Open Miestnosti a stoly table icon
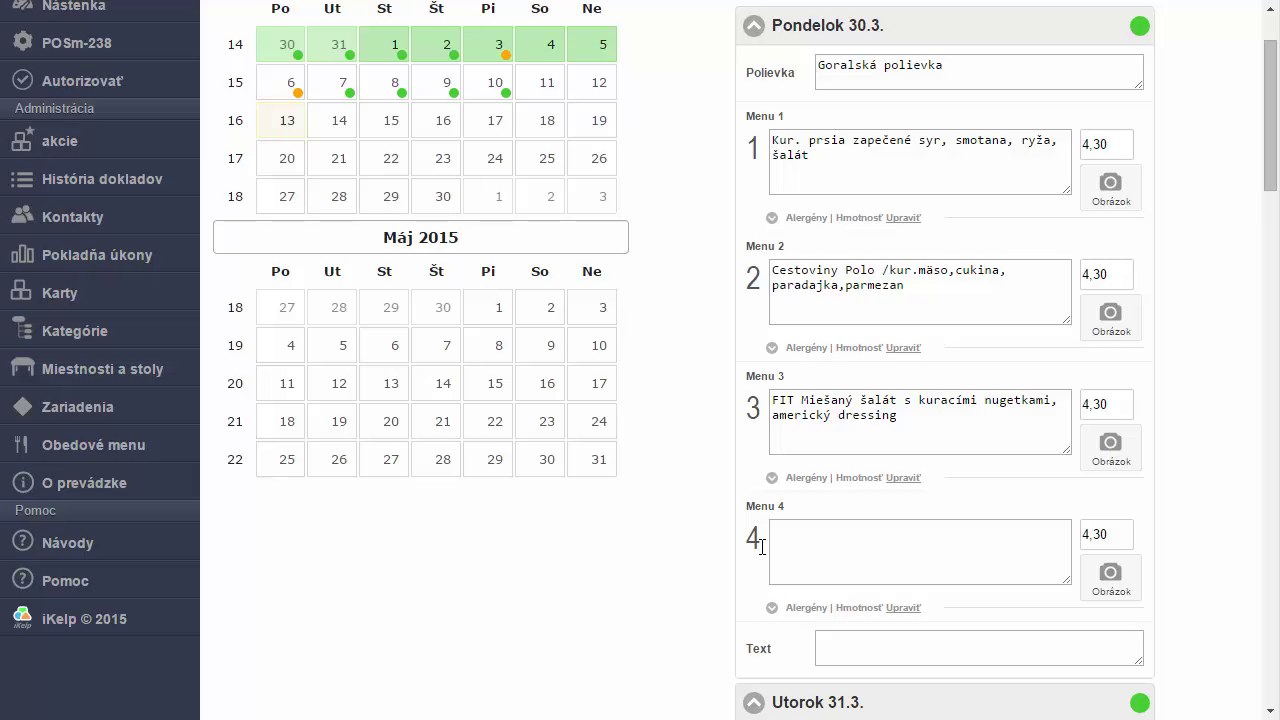 pyautogui.click(x=22, y=368)
